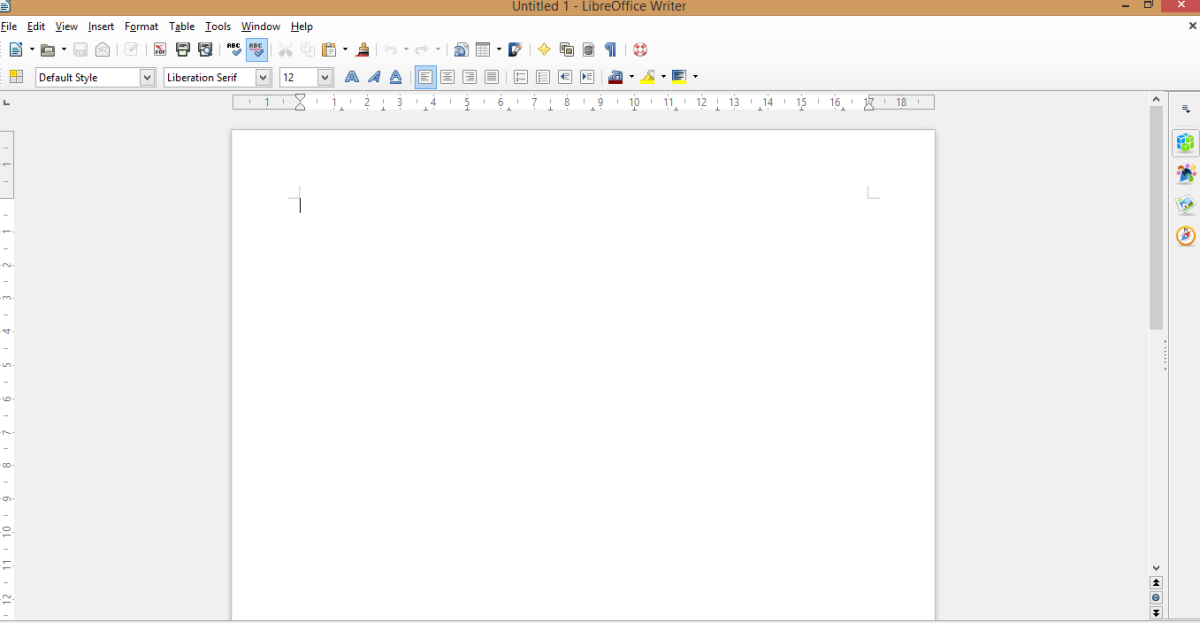Select the Clone Formatting paintbrush

363,49
